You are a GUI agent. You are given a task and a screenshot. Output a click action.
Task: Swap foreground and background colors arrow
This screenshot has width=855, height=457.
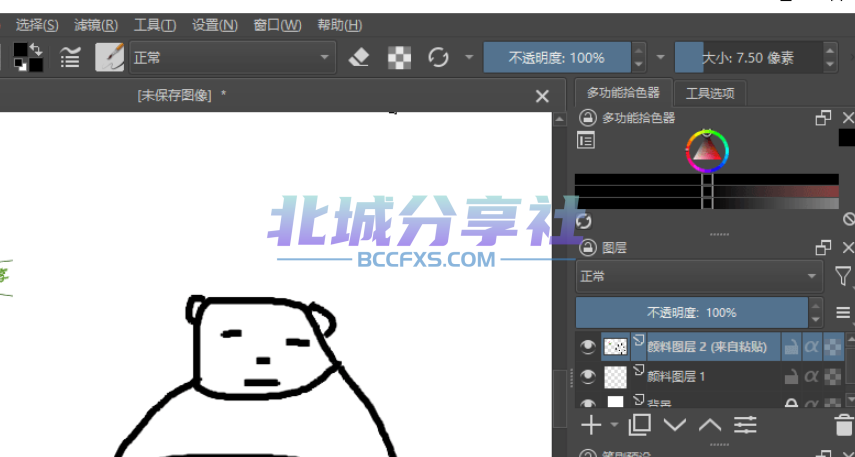pyautogui.click(x=36, y=49)
